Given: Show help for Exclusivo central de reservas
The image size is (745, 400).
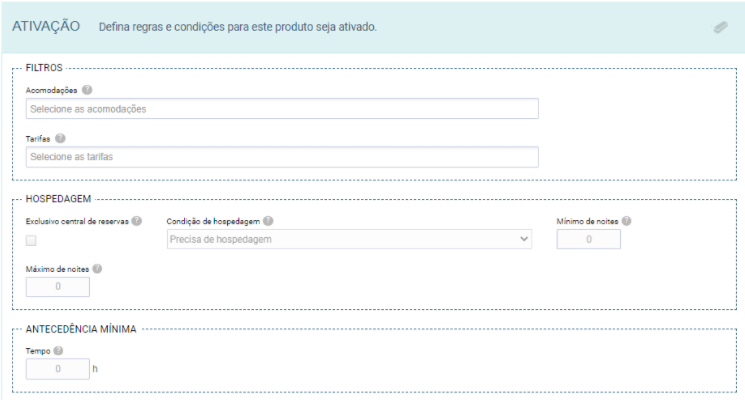Looking at the screenshot, I should tap(137, 221).
